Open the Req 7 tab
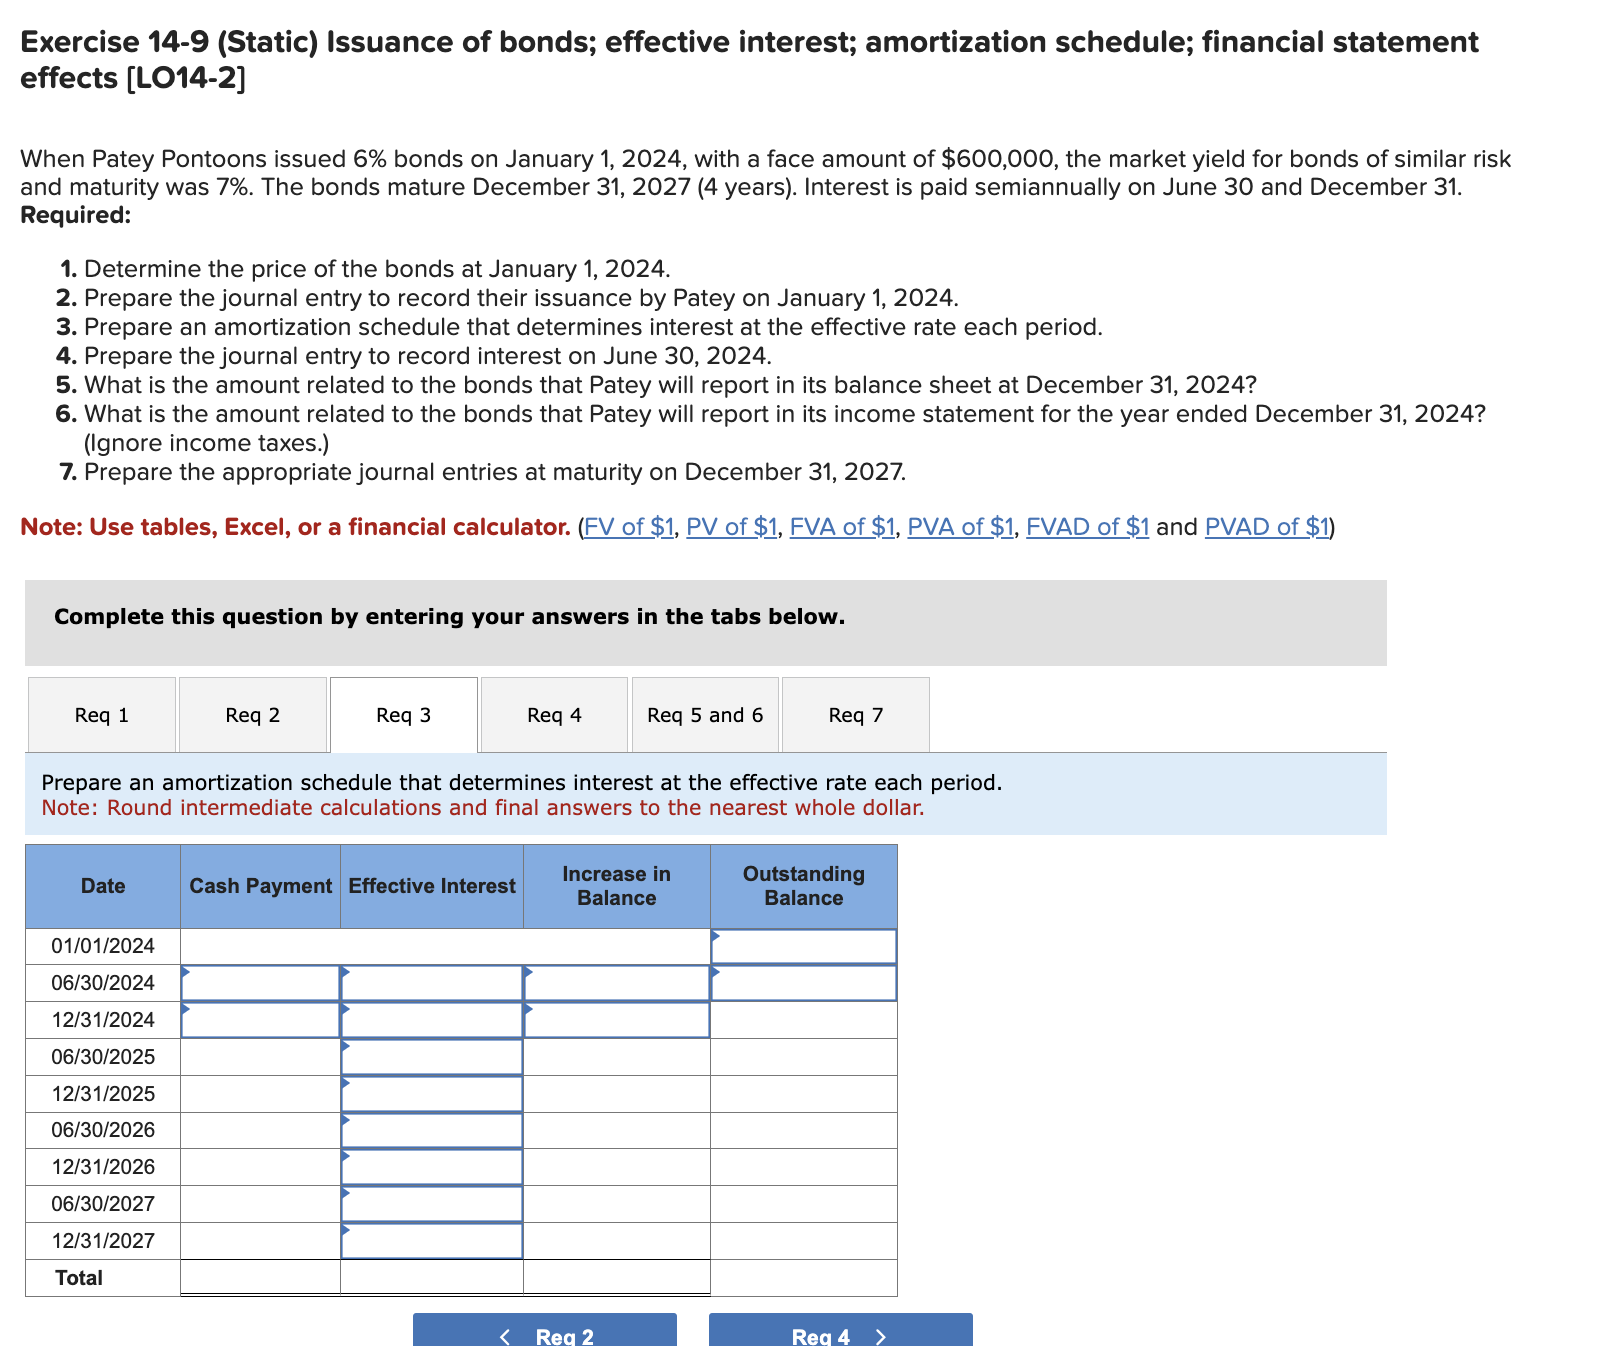The image size is (1618, 1348). (x=855, y=714)
